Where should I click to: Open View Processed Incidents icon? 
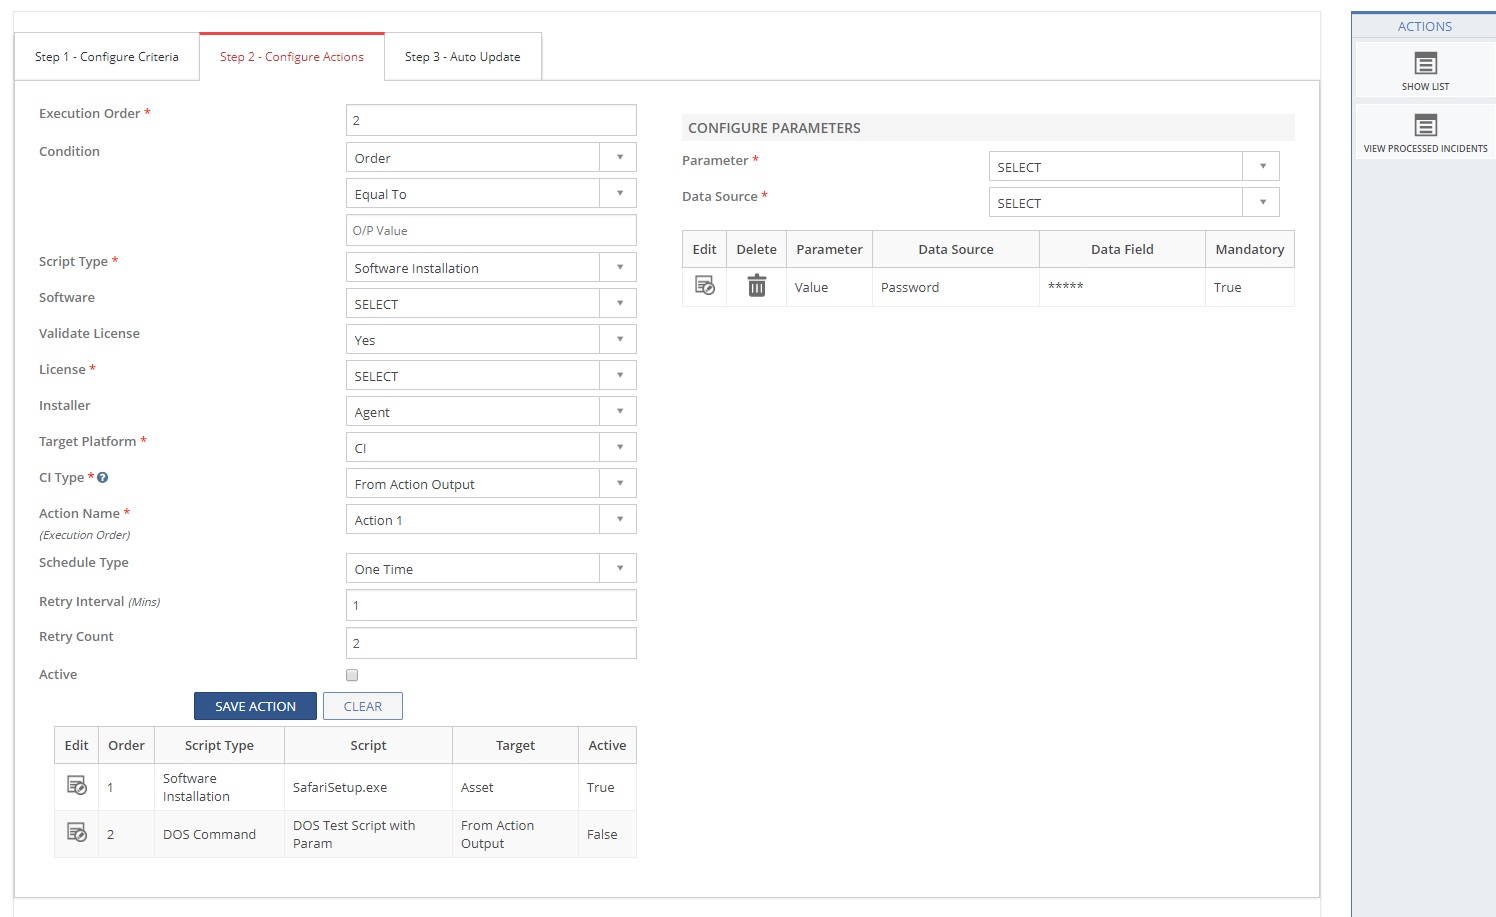coord(1425,126)
